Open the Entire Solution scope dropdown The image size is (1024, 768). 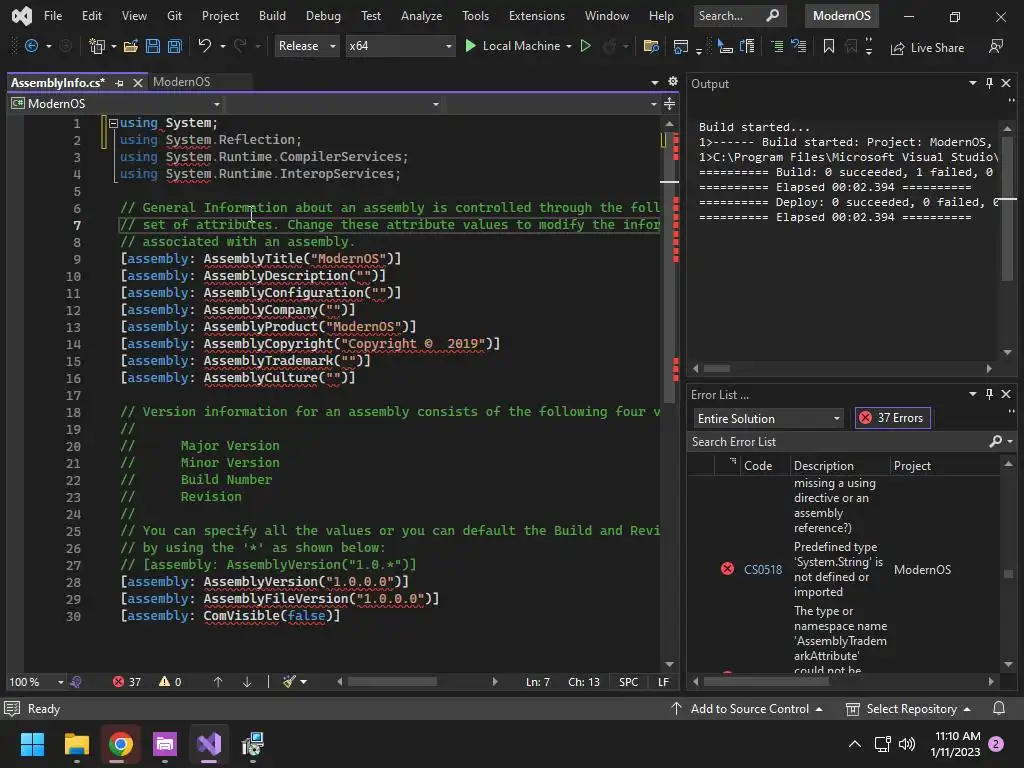pos(768,419)
